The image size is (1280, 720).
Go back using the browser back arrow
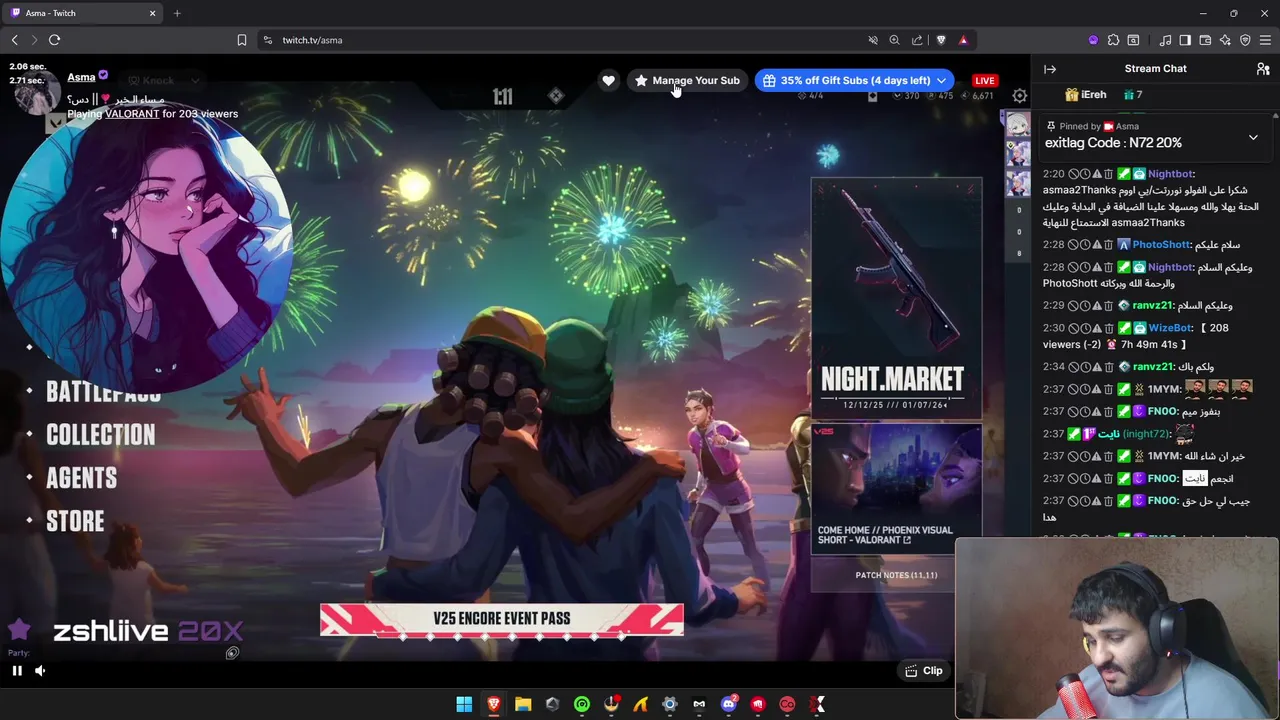[x=14, y=40]
